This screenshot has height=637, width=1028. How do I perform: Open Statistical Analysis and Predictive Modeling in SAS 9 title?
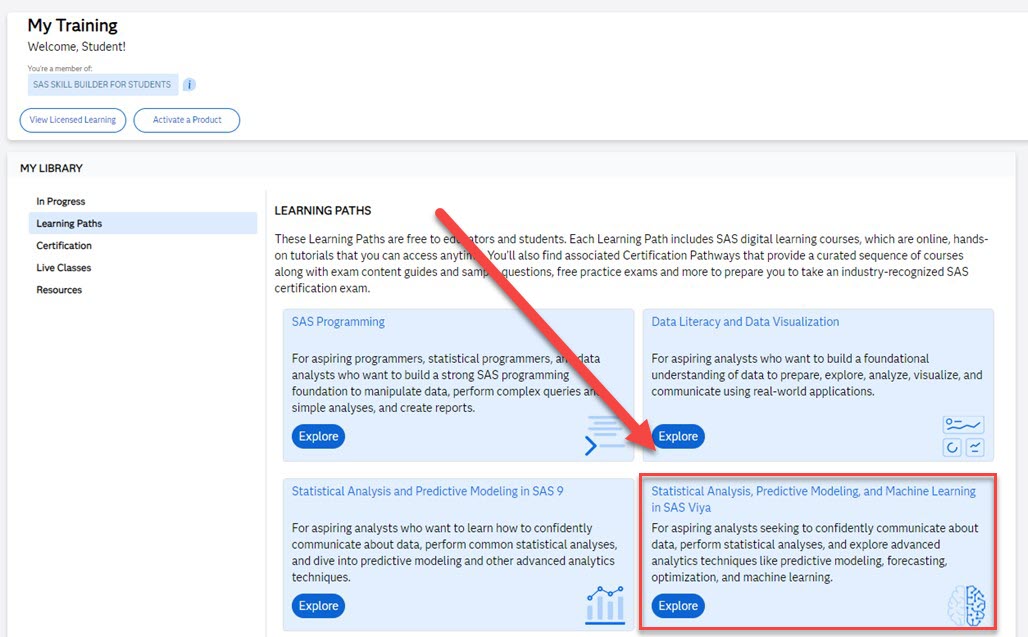click(427, 491)
